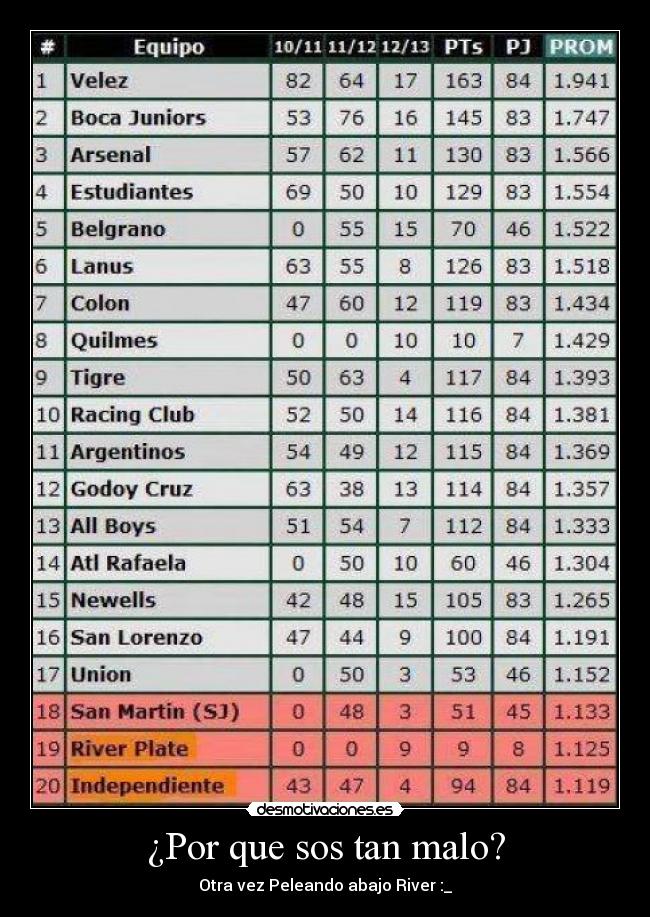Click the highlighted Independiente team name
The image size is (650, 917).
point(148,786)
